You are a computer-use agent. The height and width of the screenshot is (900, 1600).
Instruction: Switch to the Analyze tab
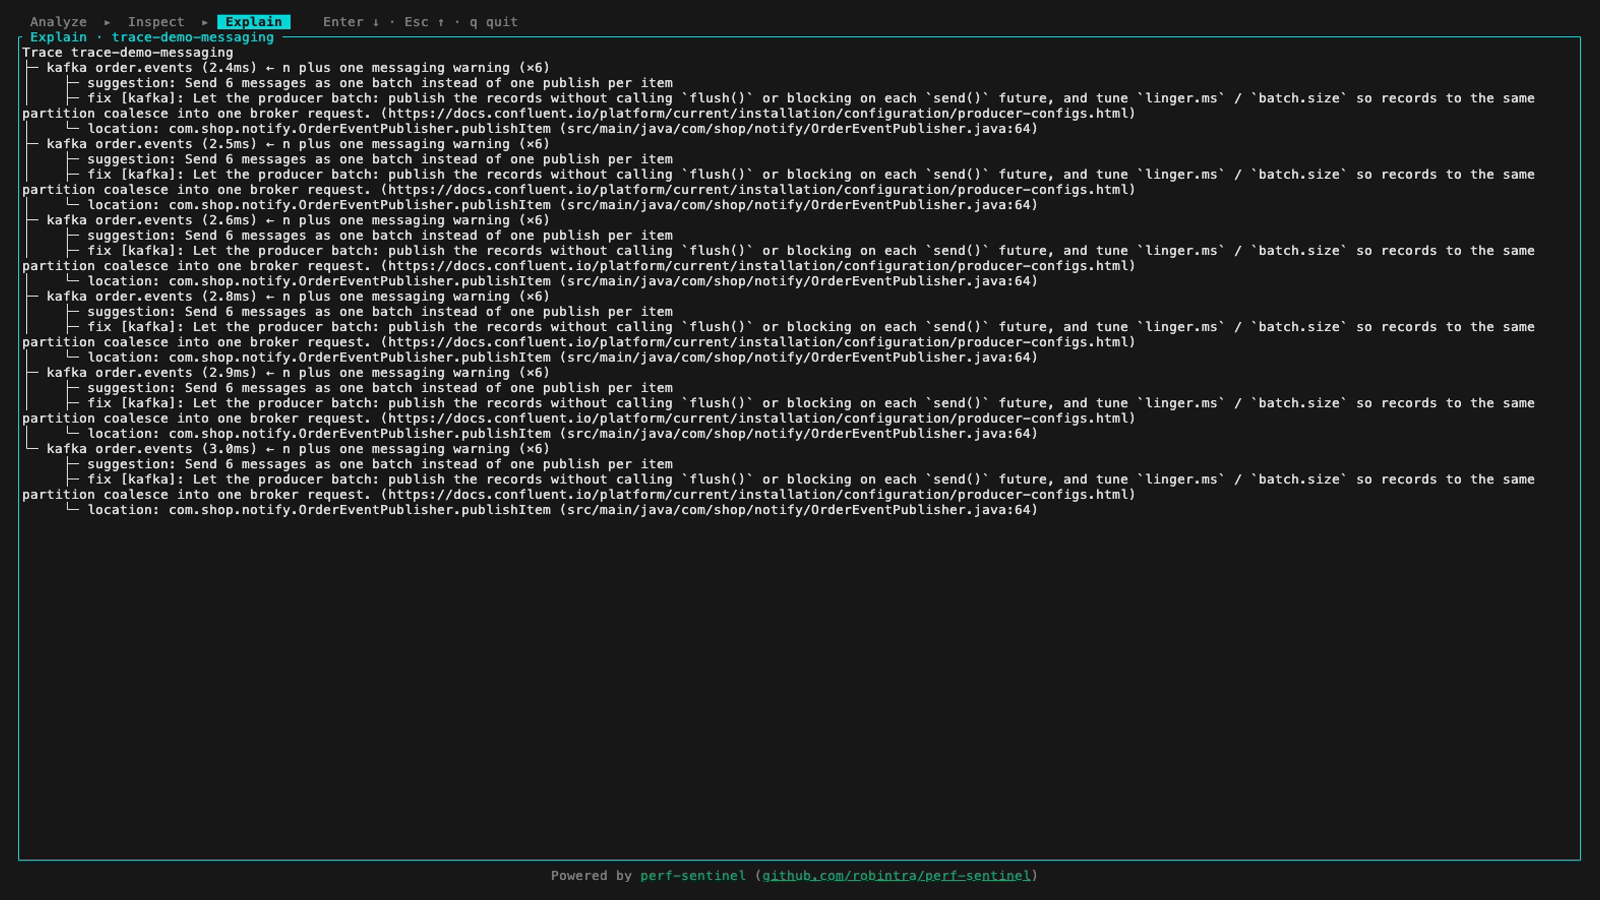(x=58, y=22)
